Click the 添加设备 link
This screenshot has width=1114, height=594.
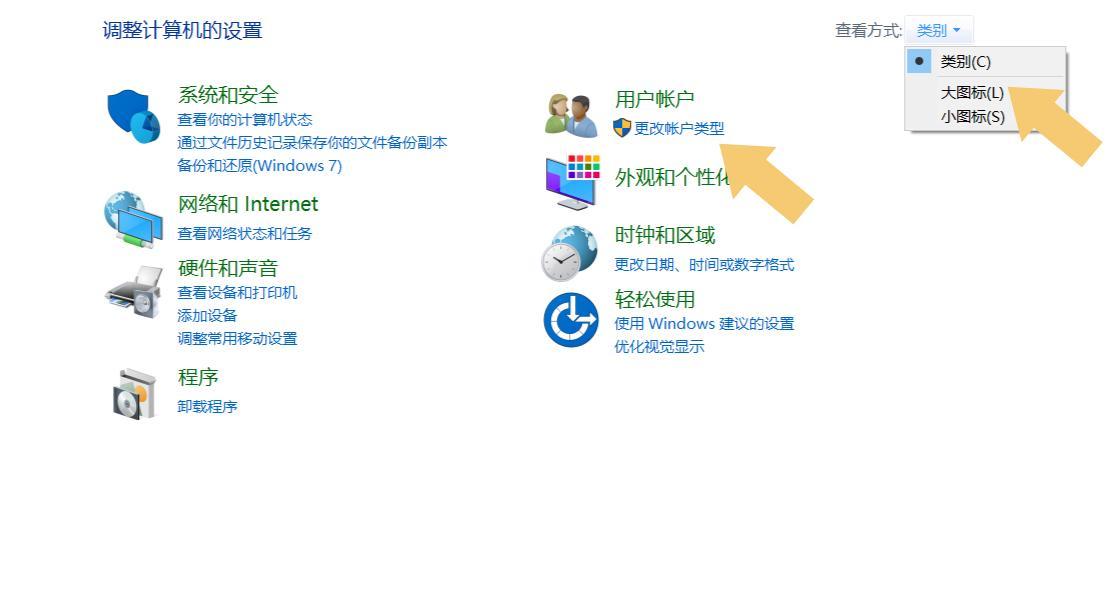click(x=207, y=315)
